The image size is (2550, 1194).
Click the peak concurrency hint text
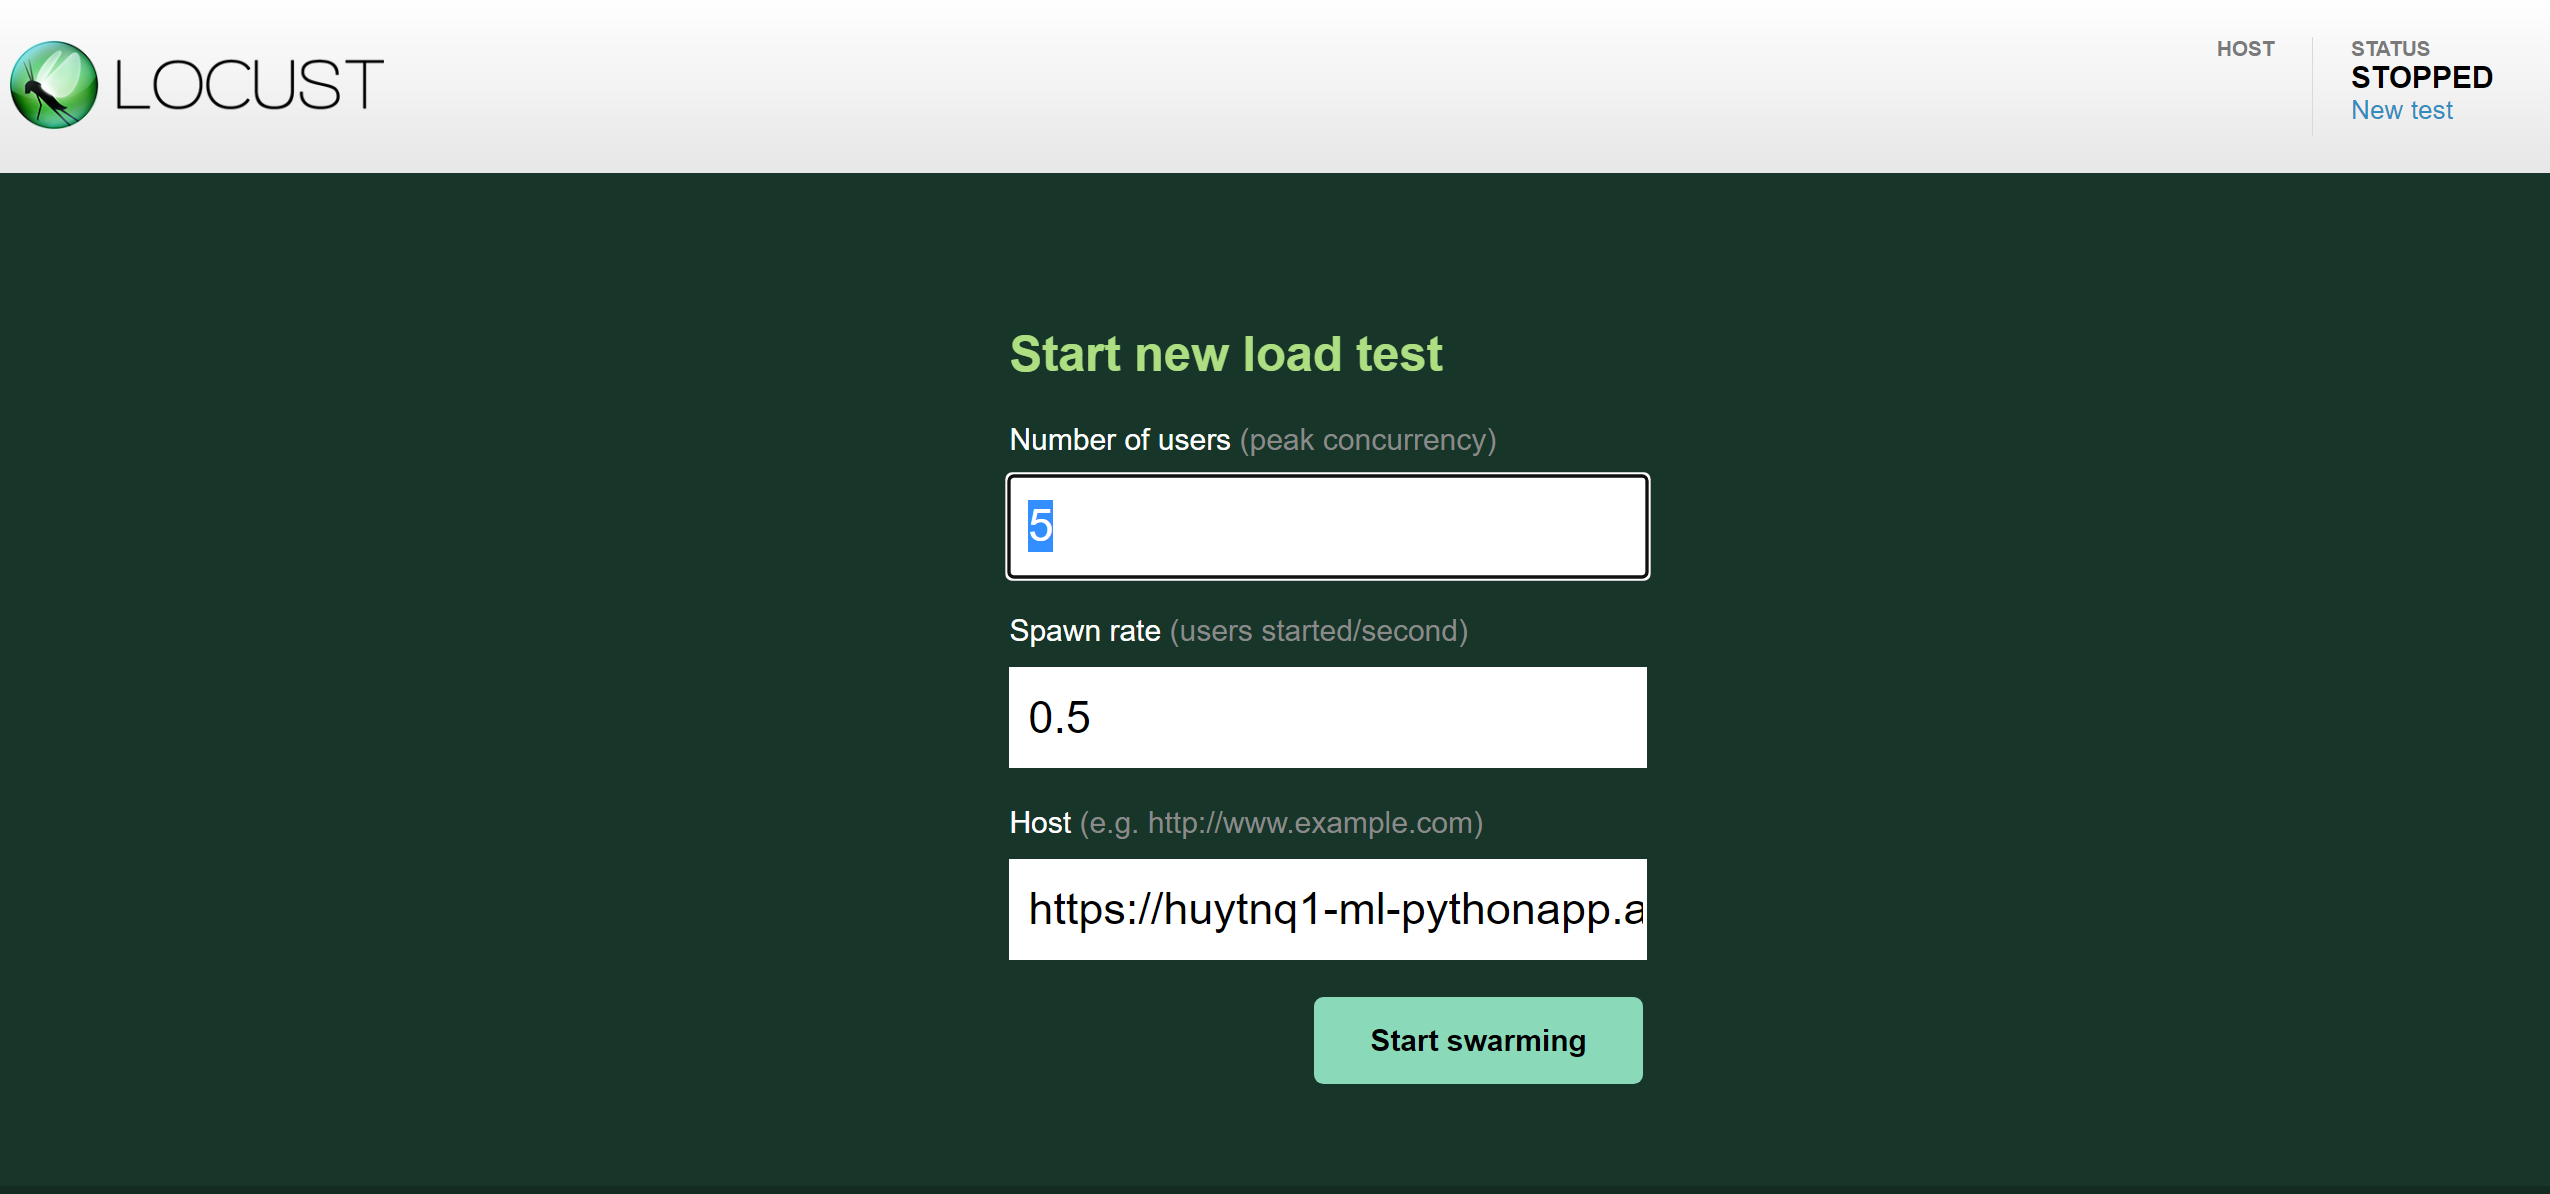[x=1367, y=440]
